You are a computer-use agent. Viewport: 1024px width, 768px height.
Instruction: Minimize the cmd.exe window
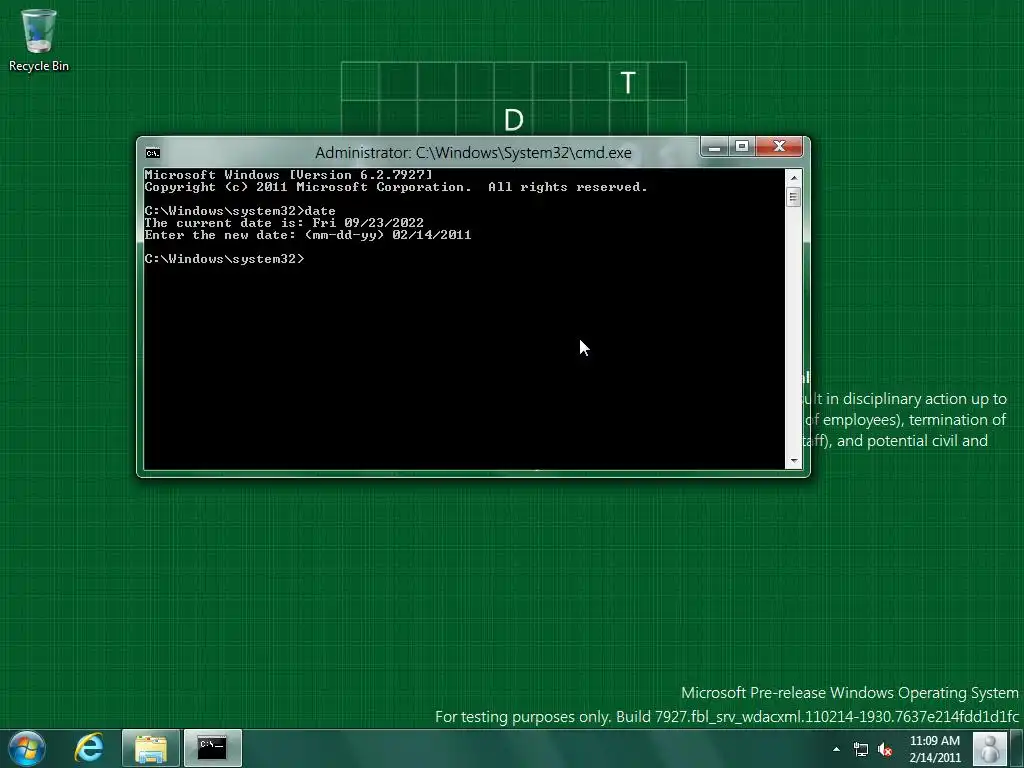click(714, 147)
